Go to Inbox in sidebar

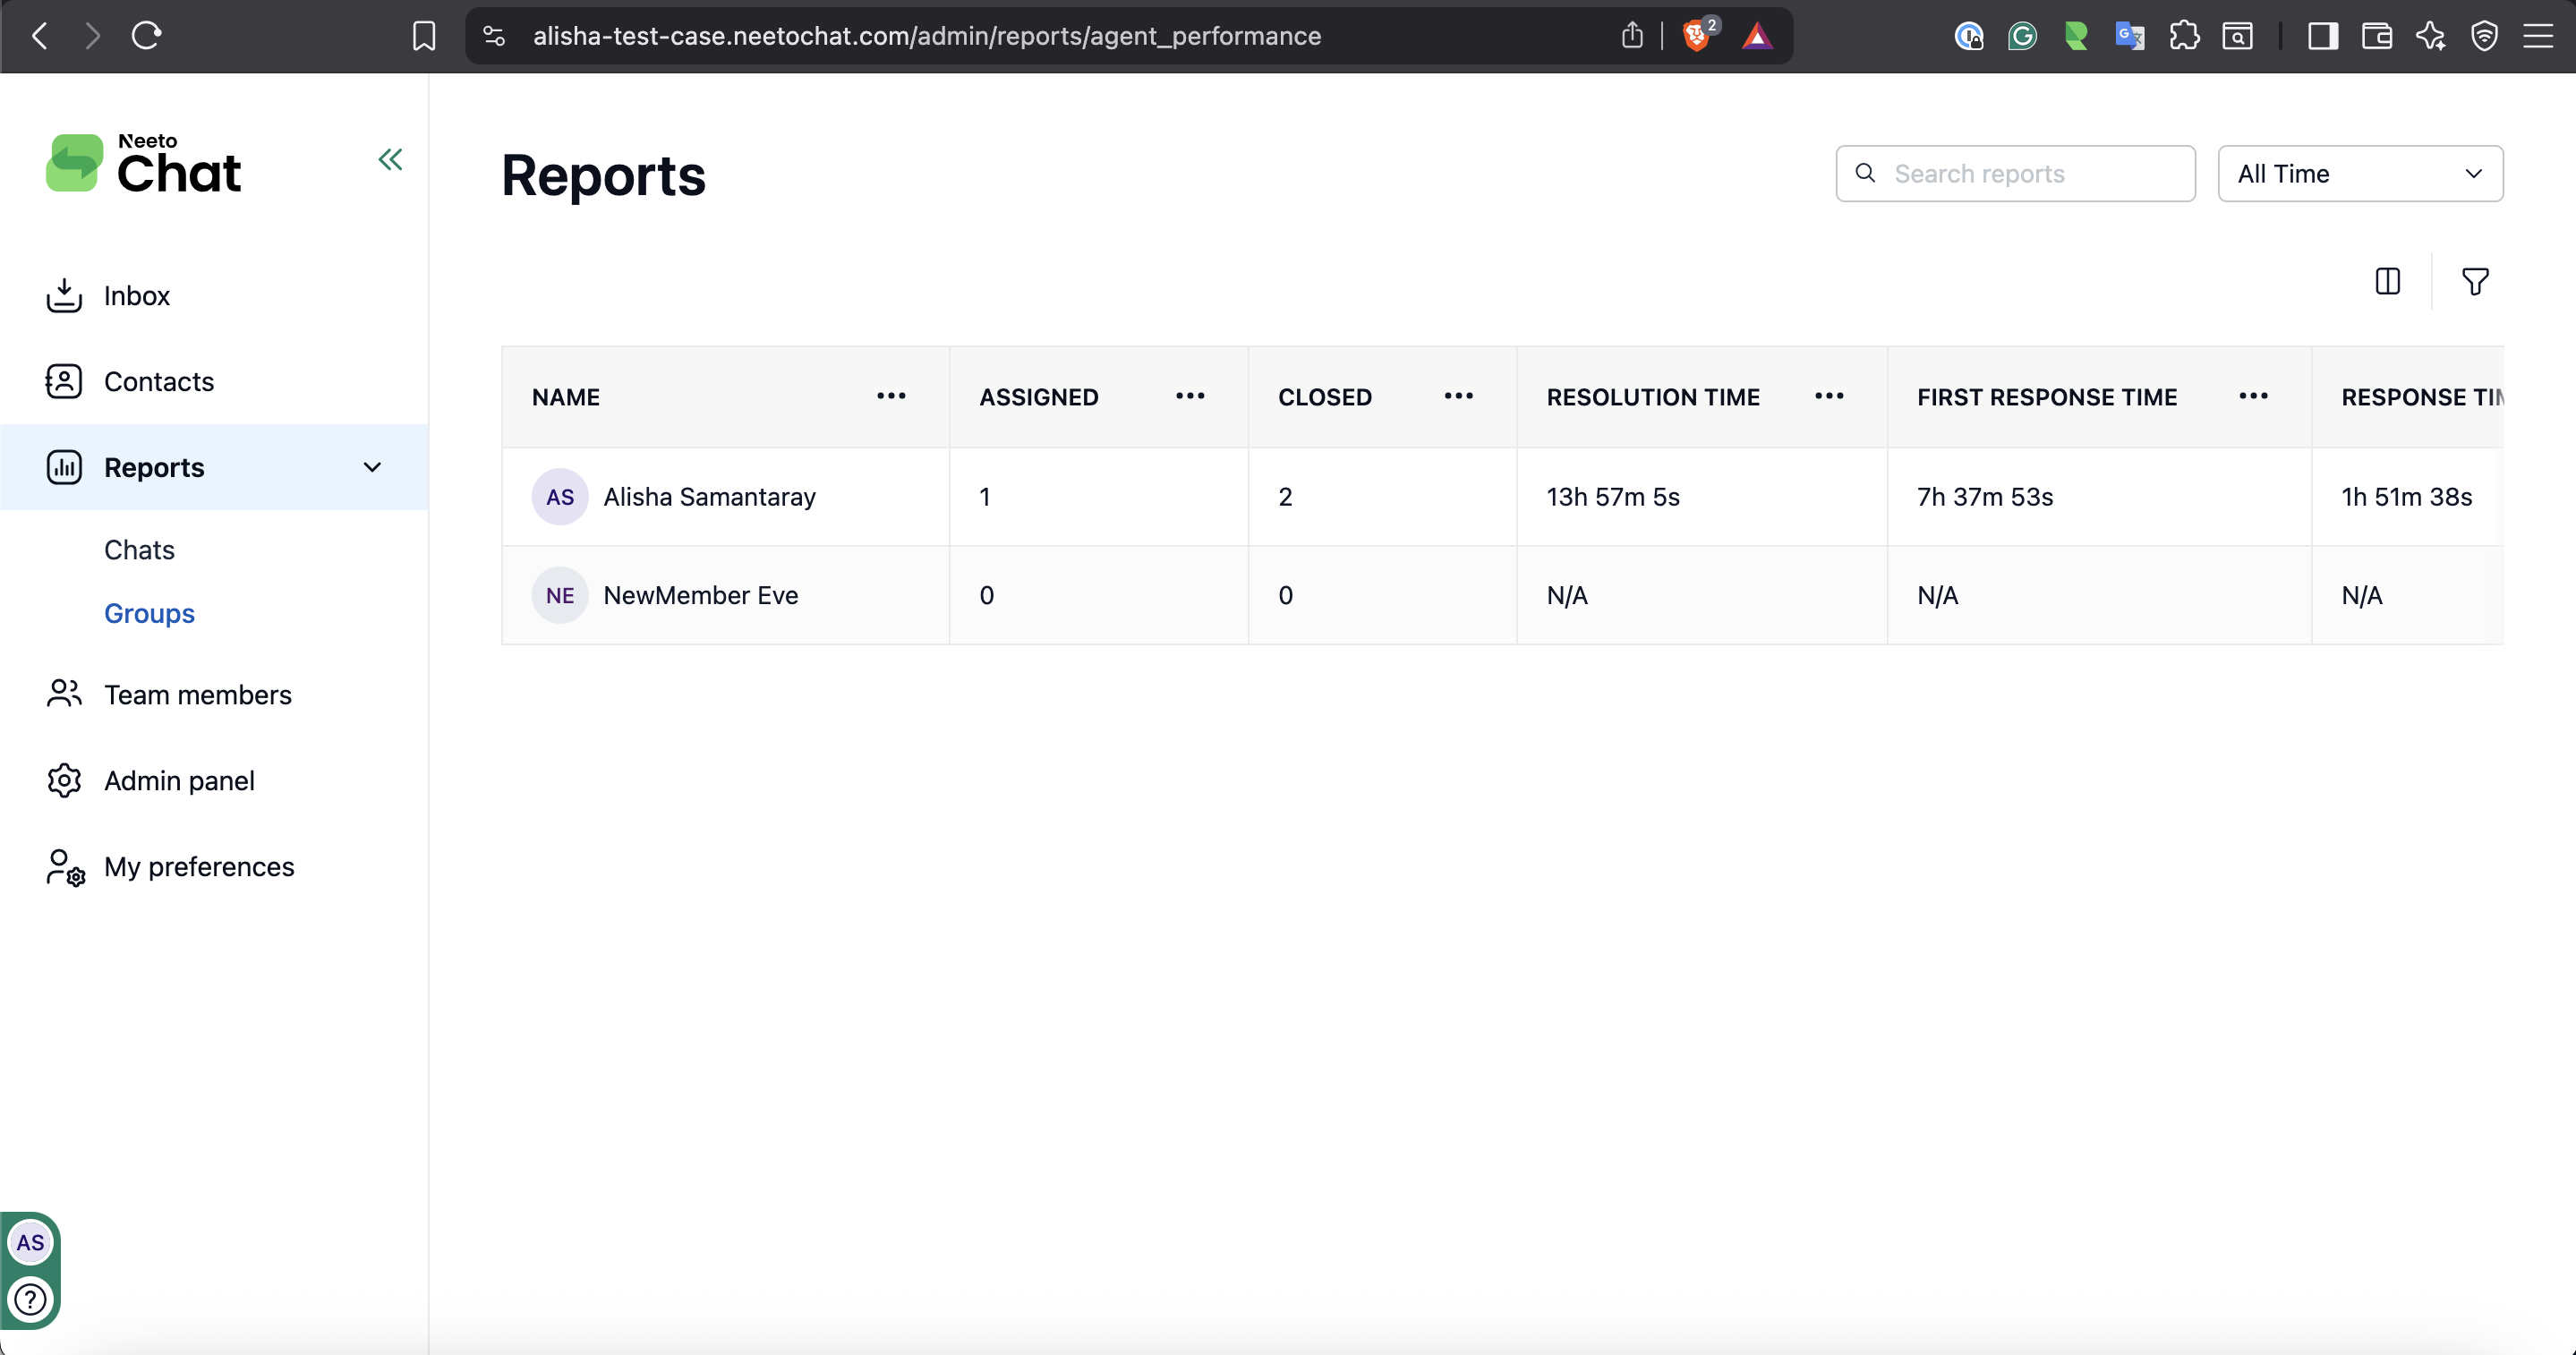(x=136, y=296)
